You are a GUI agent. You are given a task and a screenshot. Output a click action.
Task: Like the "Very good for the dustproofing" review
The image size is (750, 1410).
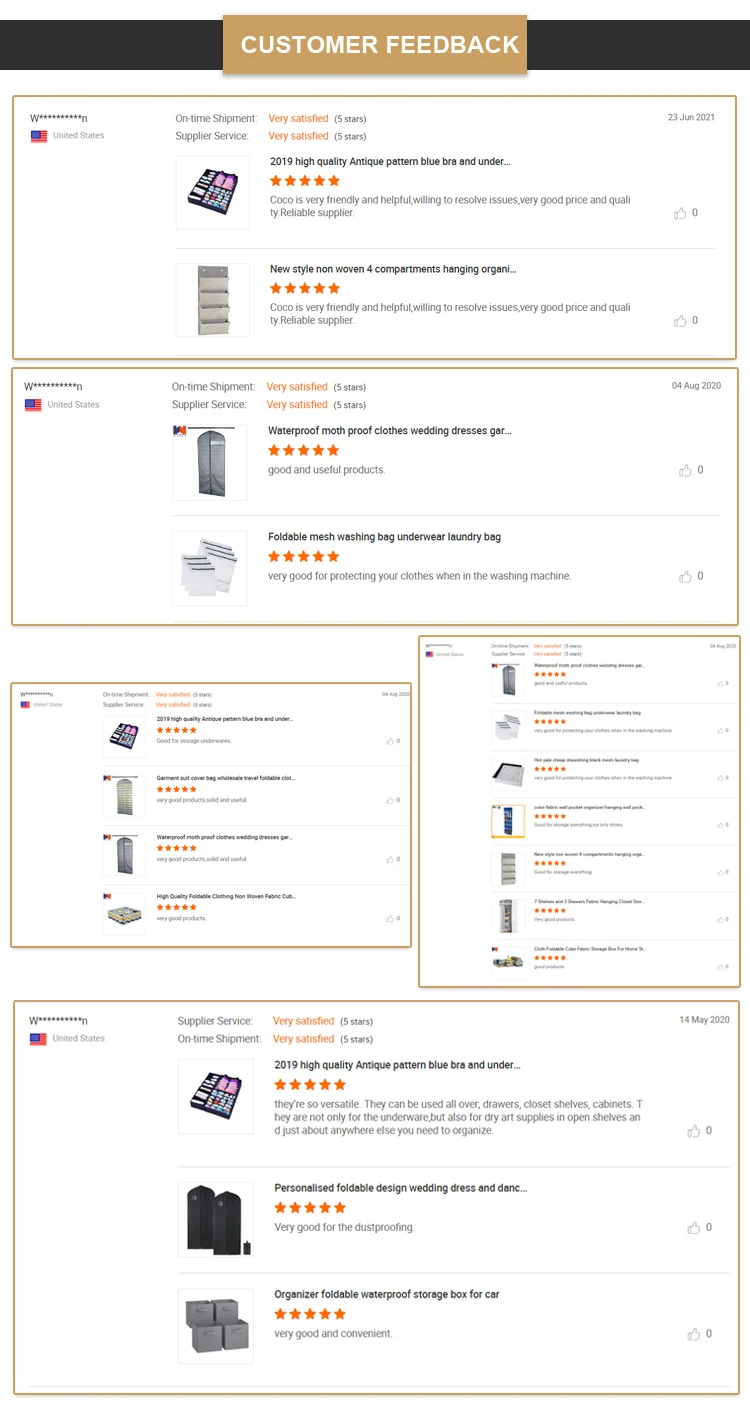(693, 1228)
